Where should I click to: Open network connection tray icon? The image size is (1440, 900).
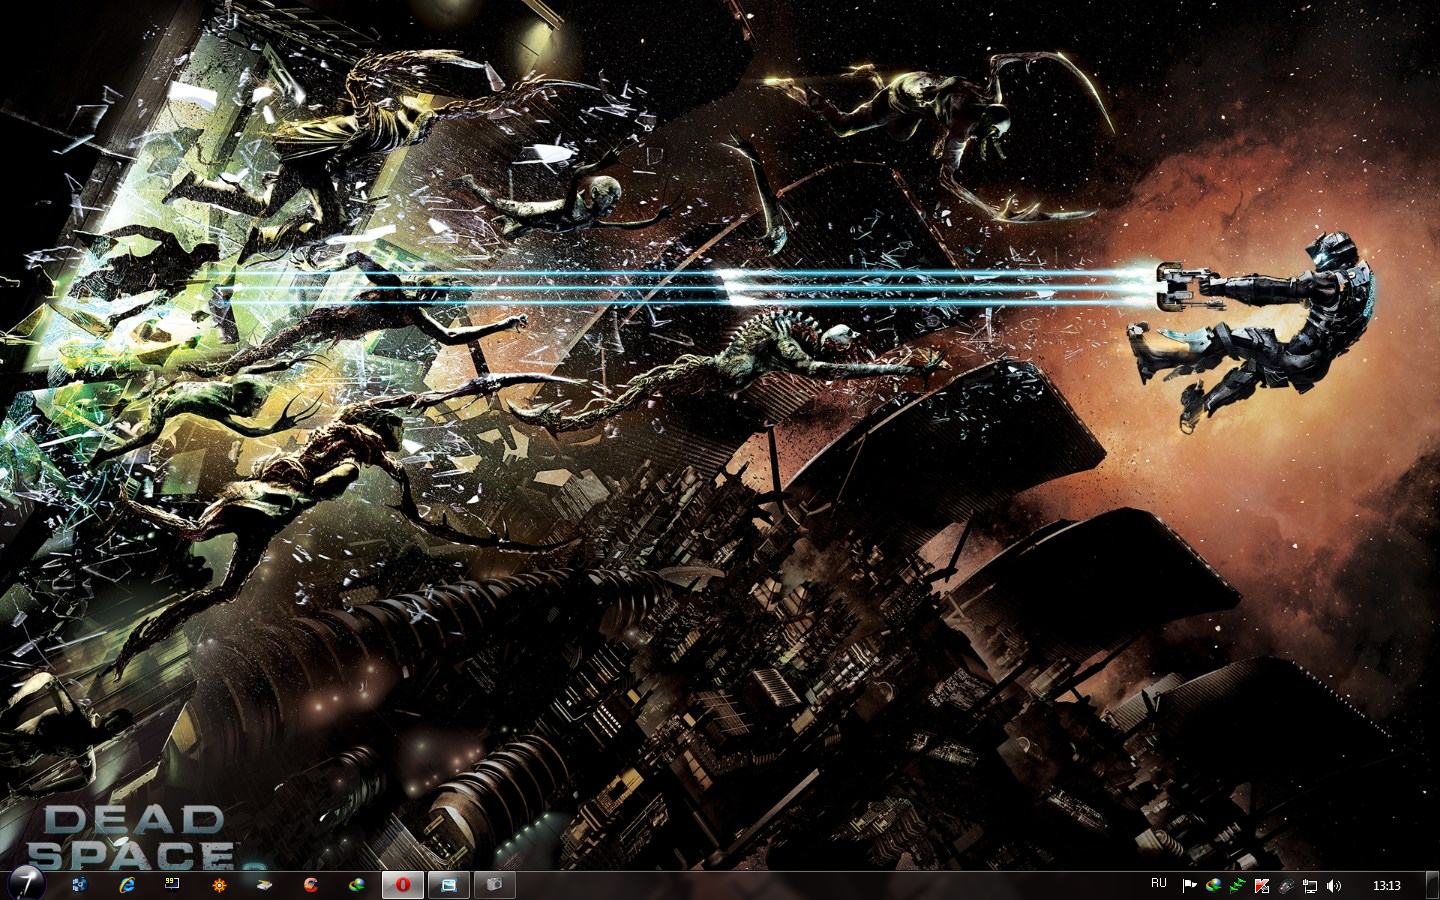tap(1310, 886)
